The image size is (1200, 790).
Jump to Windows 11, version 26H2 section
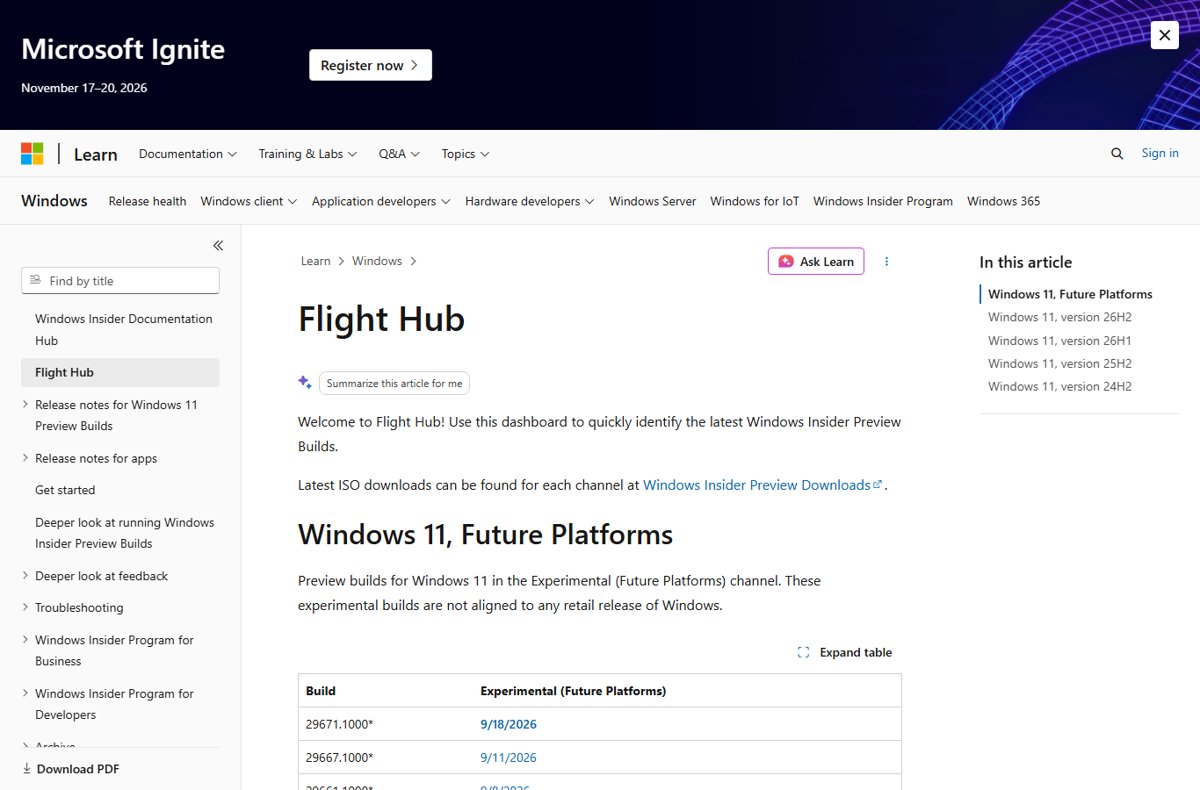point(1060,317)
